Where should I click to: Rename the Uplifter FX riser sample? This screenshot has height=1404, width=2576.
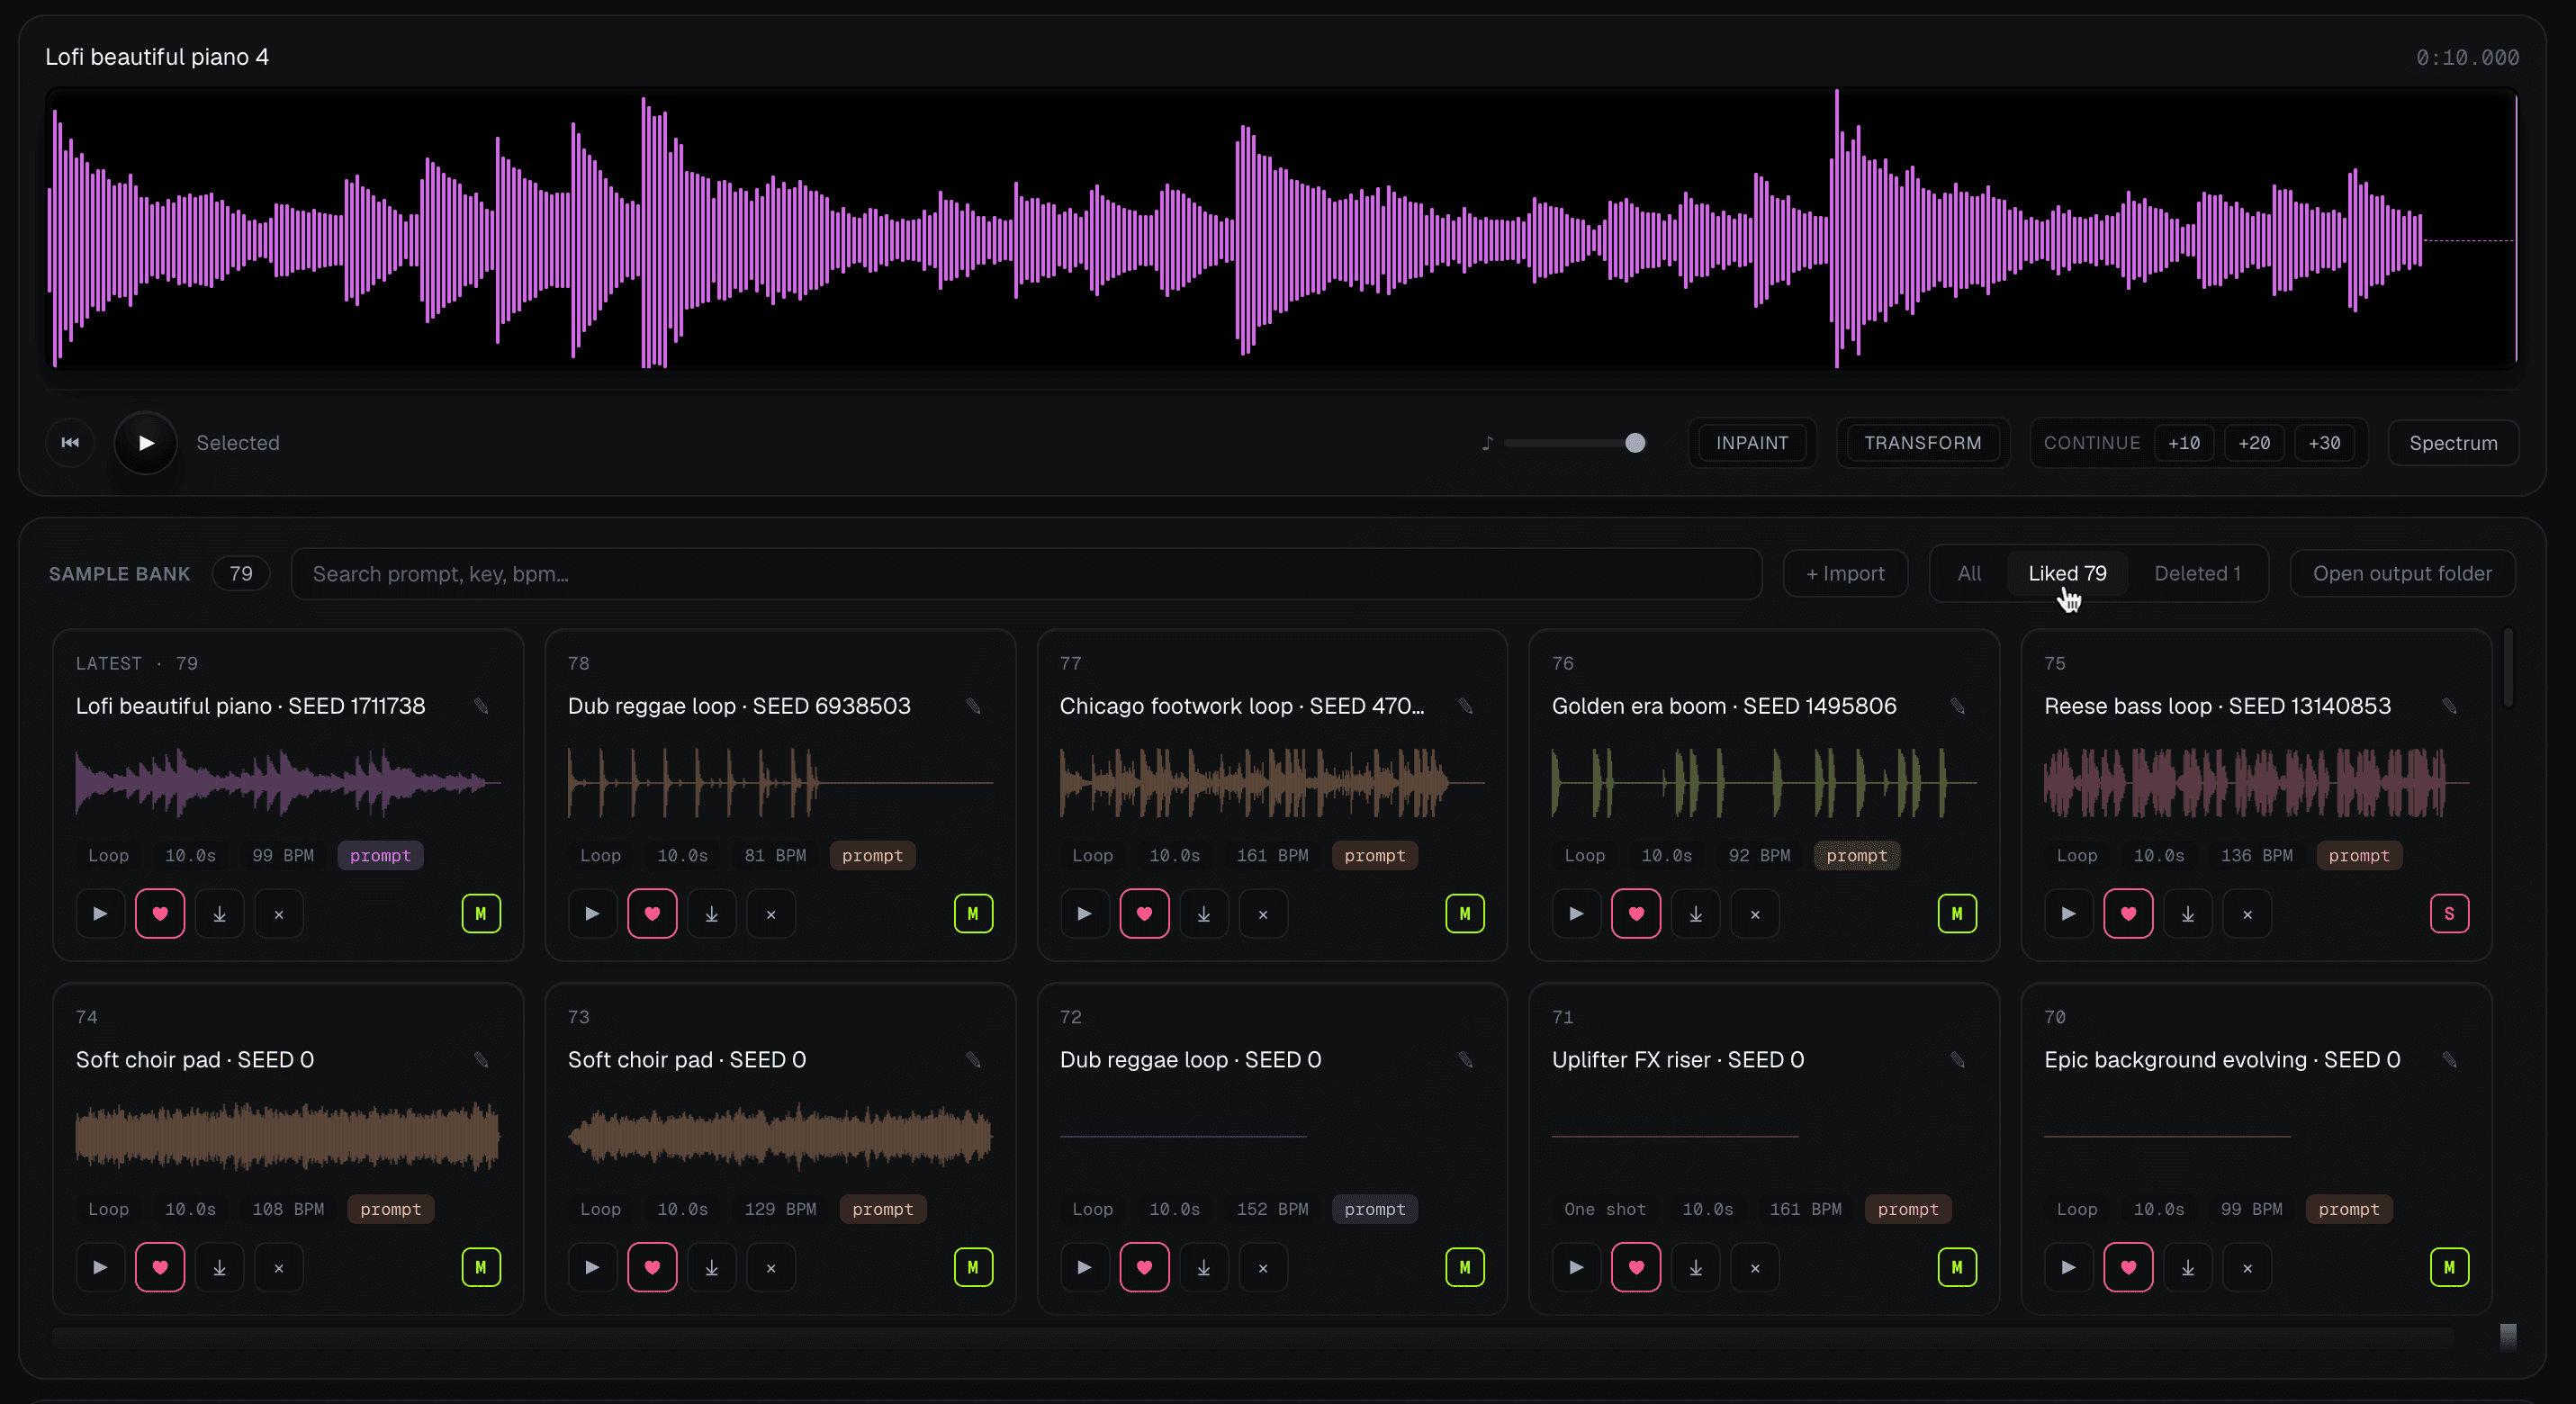point(1957,1060)
